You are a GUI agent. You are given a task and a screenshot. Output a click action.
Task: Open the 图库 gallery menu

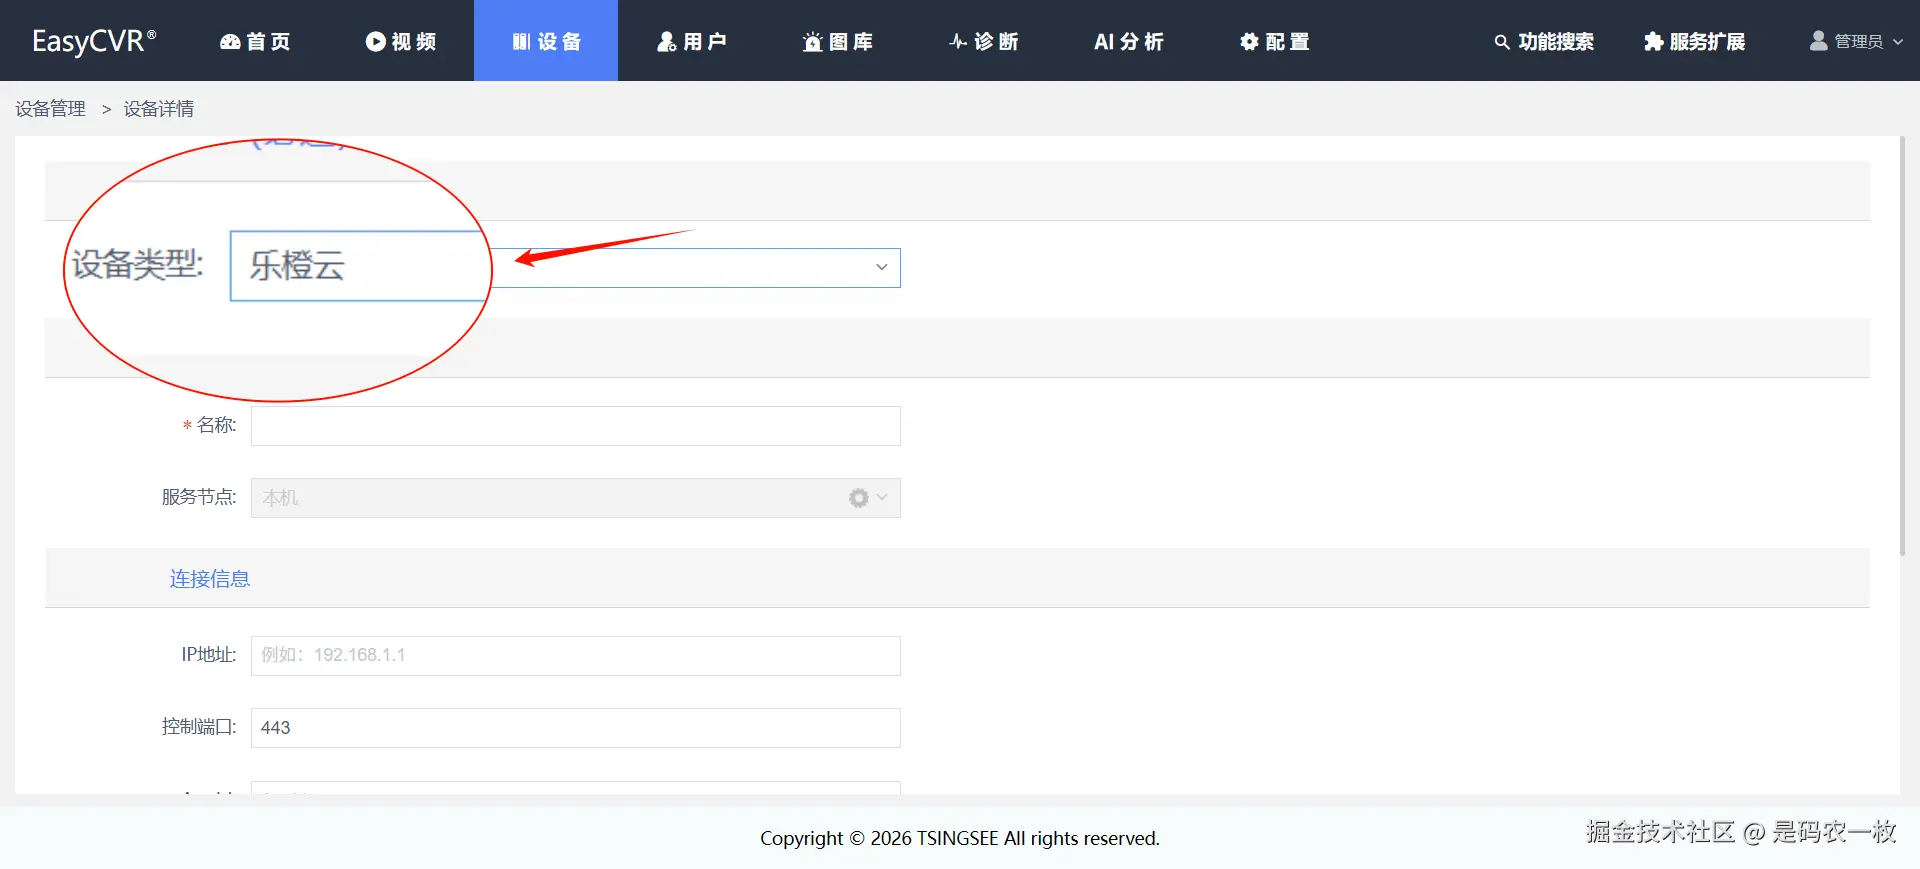(x=838, y=41)
